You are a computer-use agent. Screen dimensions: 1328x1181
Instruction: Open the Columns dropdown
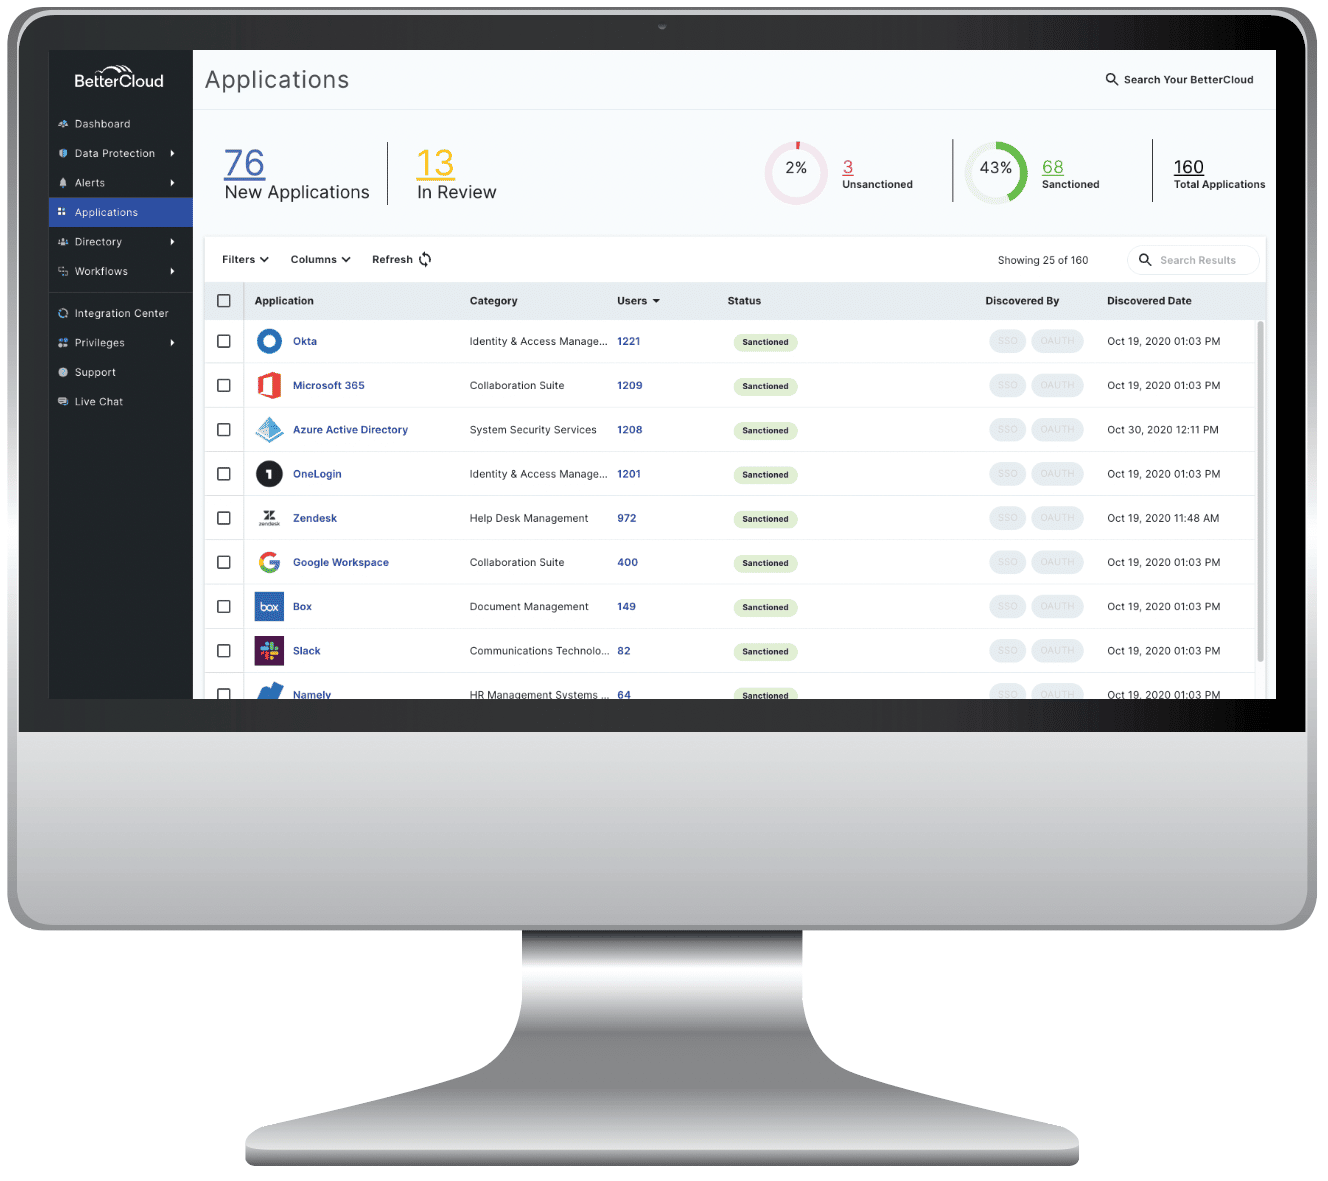click(320, 259)
